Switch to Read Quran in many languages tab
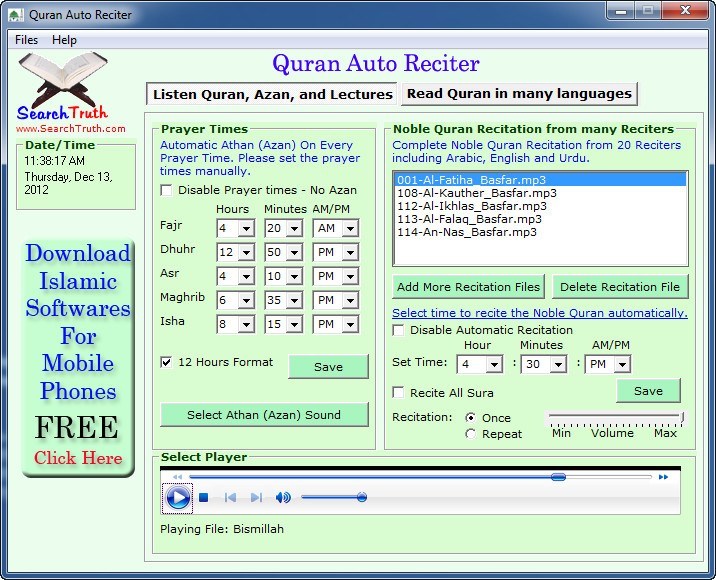This screenshot has height=580, width=716. pyautogui.click(x=519, y=94)
